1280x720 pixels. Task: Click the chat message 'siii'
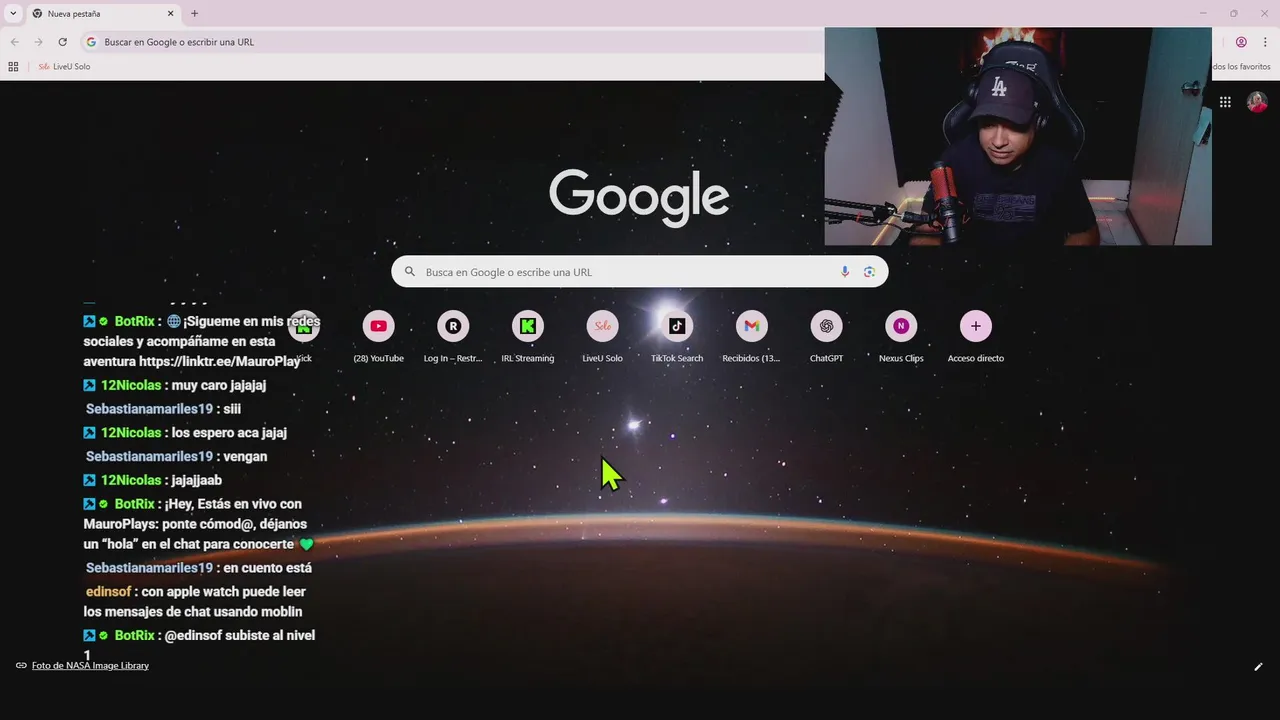(233, 409)
